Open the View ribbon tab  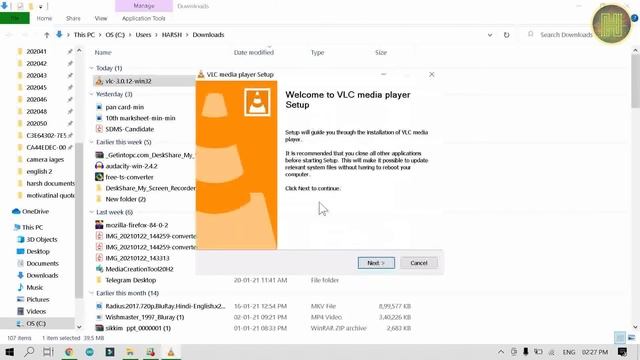(x=101, y=18)
